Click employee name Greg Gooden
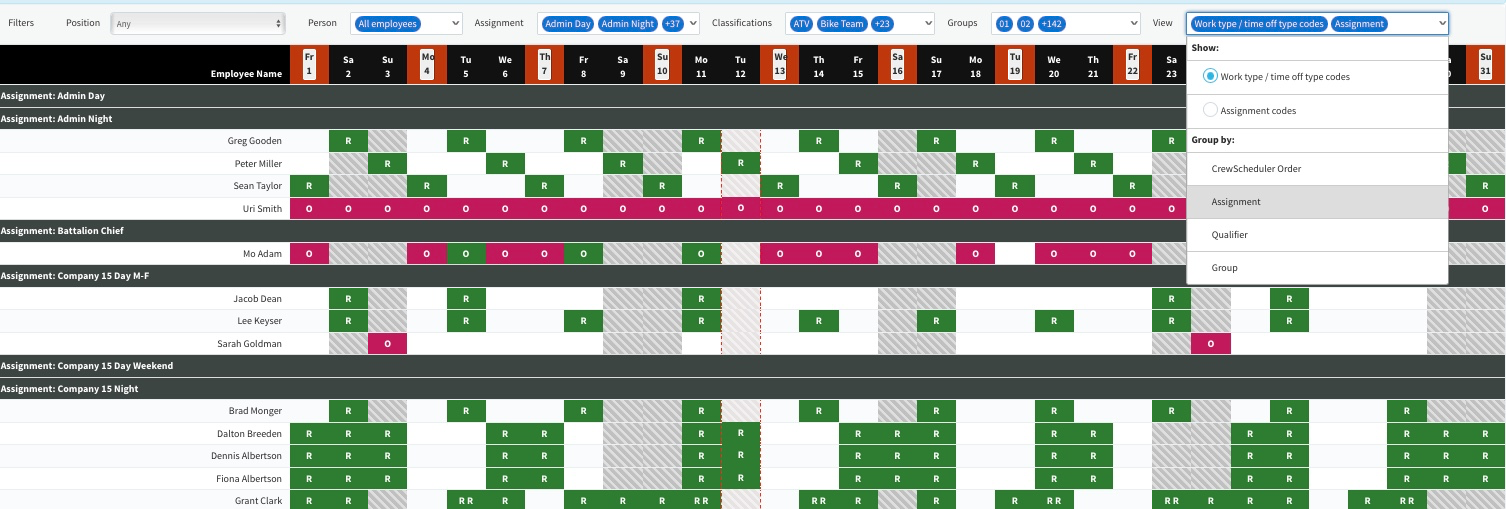The image size is (1506, 509). (255, 141)
